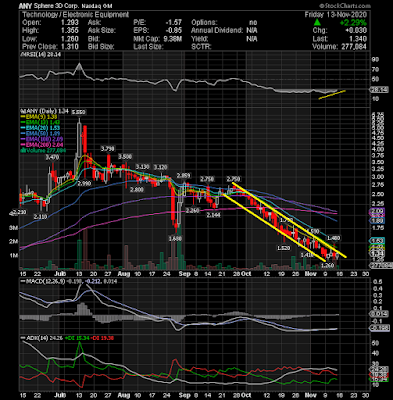Click the EPS value -0.85
The height and width of the screenshot is (400, 393).
(174, 31)
